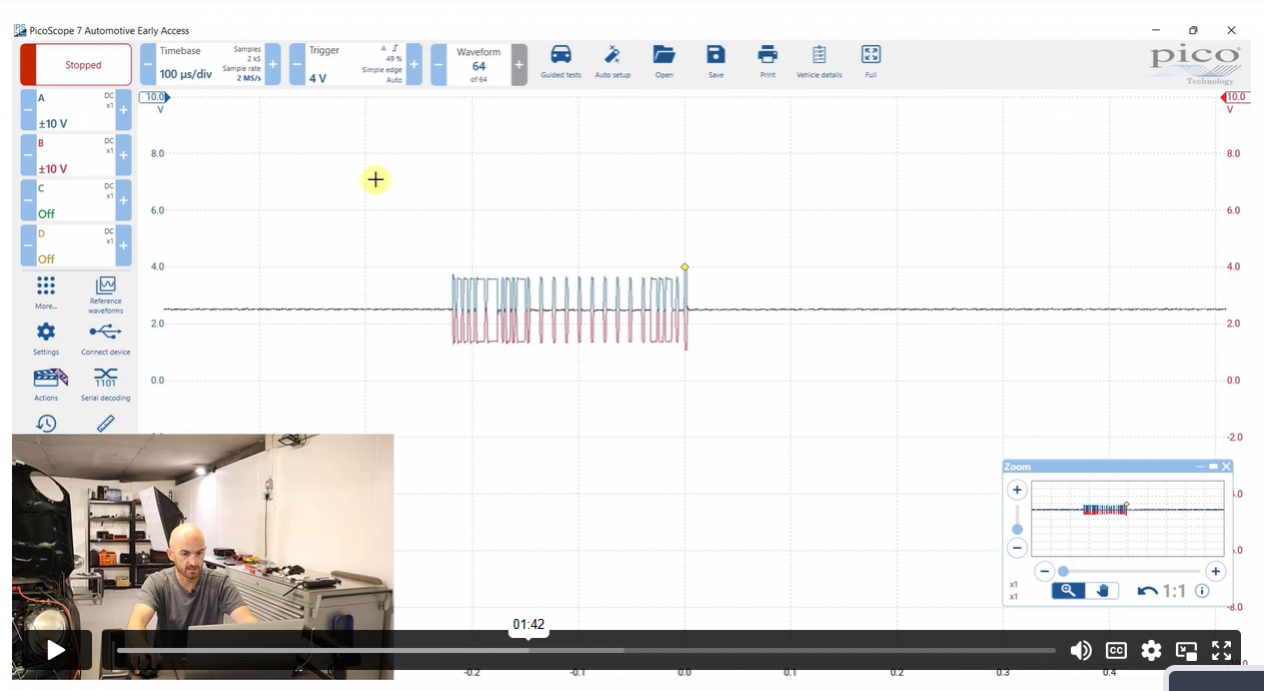
Task: Decrease the Trigger level
Action: point(297,65)
